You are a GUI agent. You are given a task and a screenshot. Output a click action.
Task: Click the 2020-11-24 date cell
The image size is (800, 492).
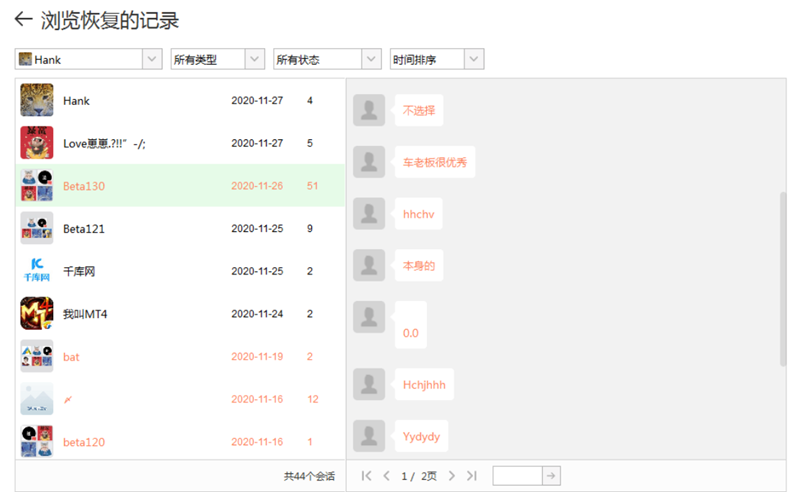[x=257, y=314]
